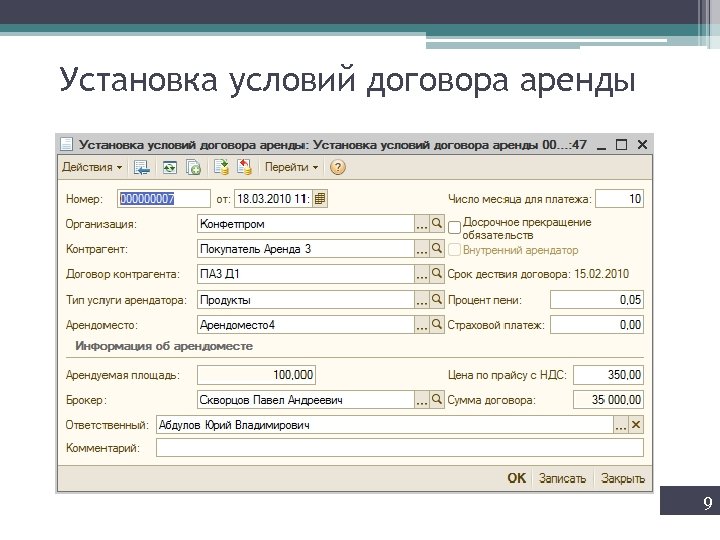Image resolution: width=720 pixels, height=540 pixels.
Task: Click the Номер input field
Action: (x=163, y=199)
